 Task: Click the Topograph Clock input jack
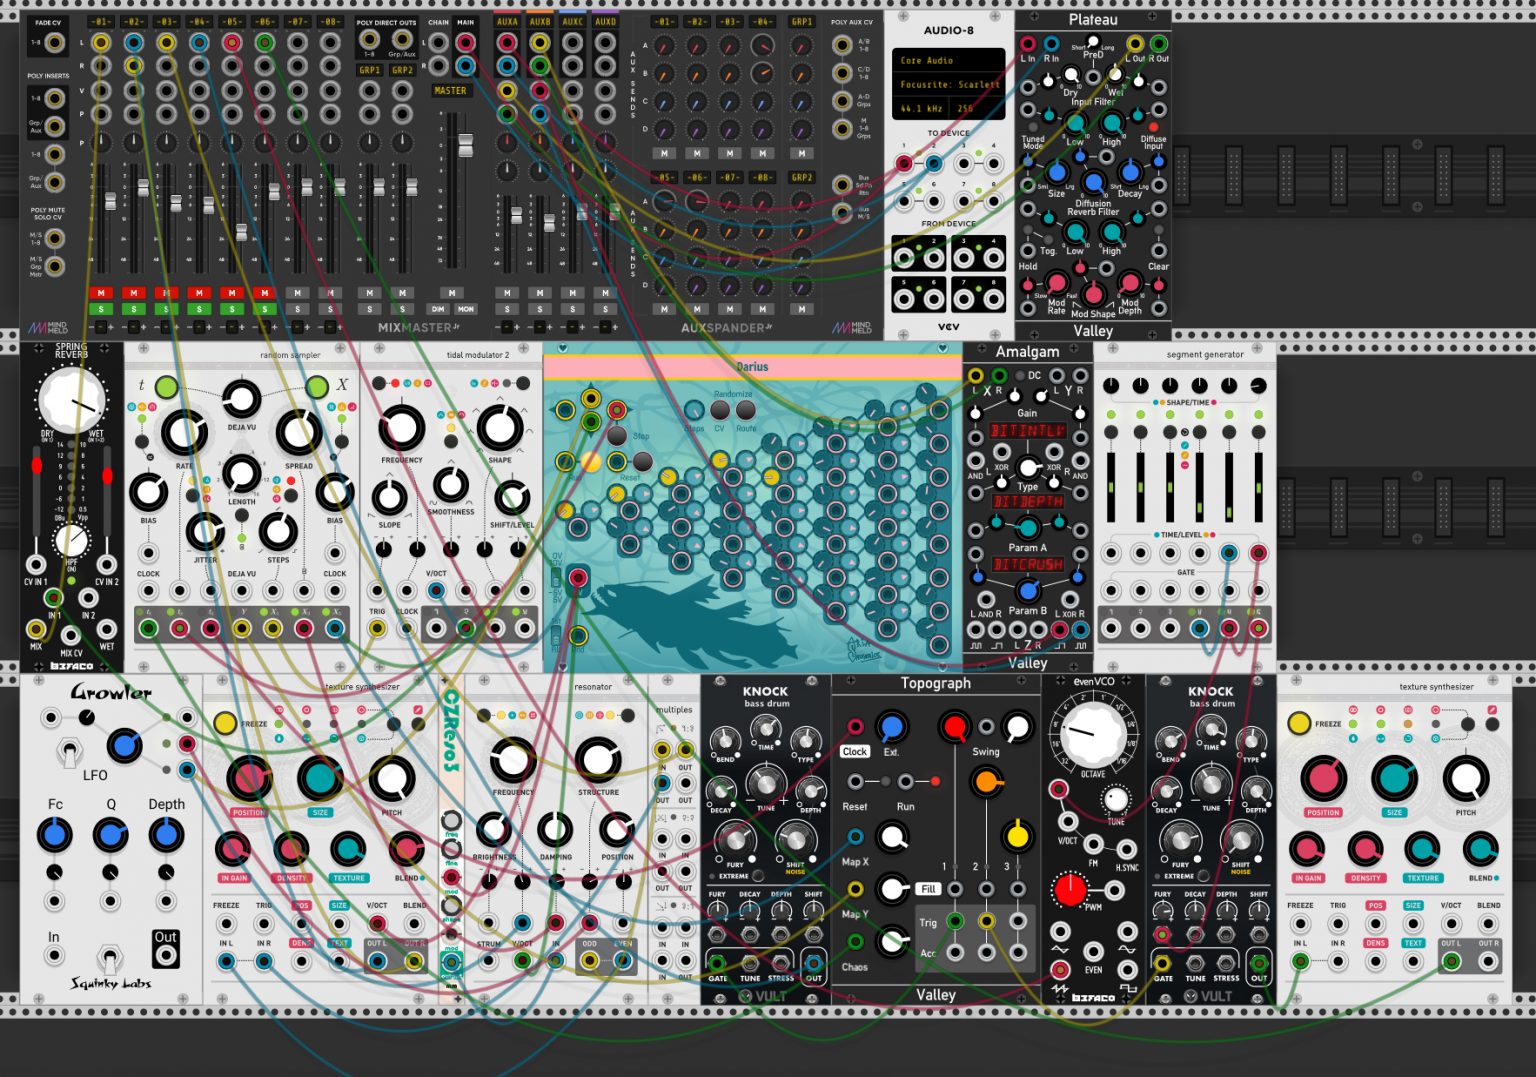pos(856,727)
